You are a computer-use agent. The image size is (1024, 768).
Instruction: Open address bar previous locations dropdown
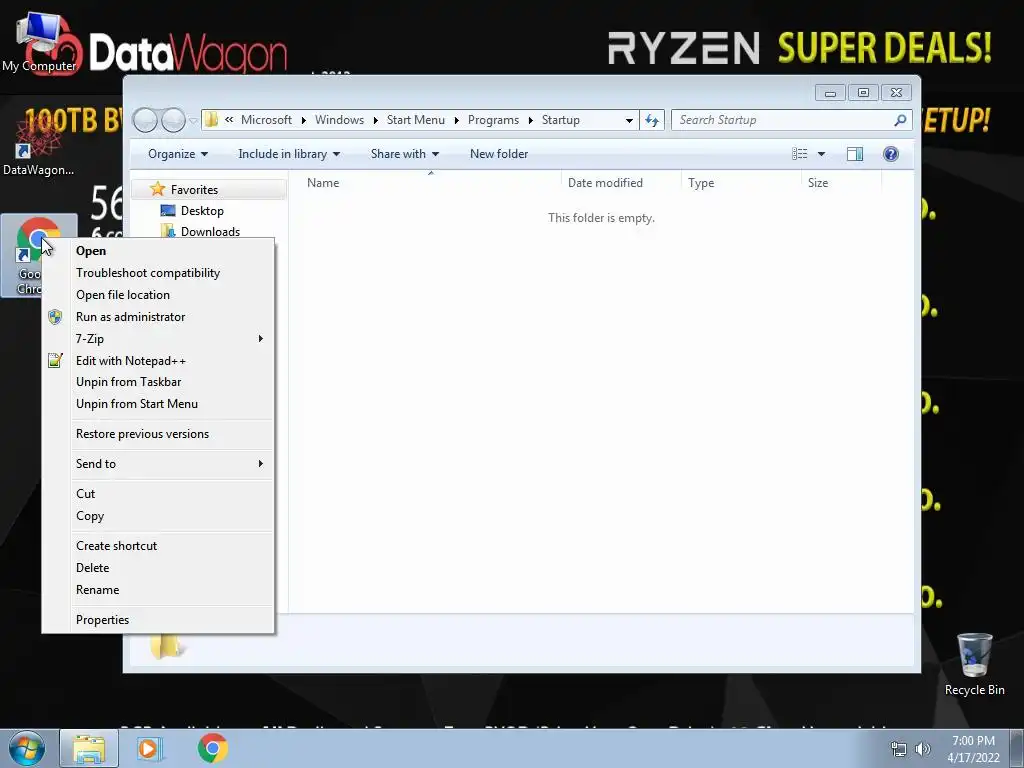point(629,120)
